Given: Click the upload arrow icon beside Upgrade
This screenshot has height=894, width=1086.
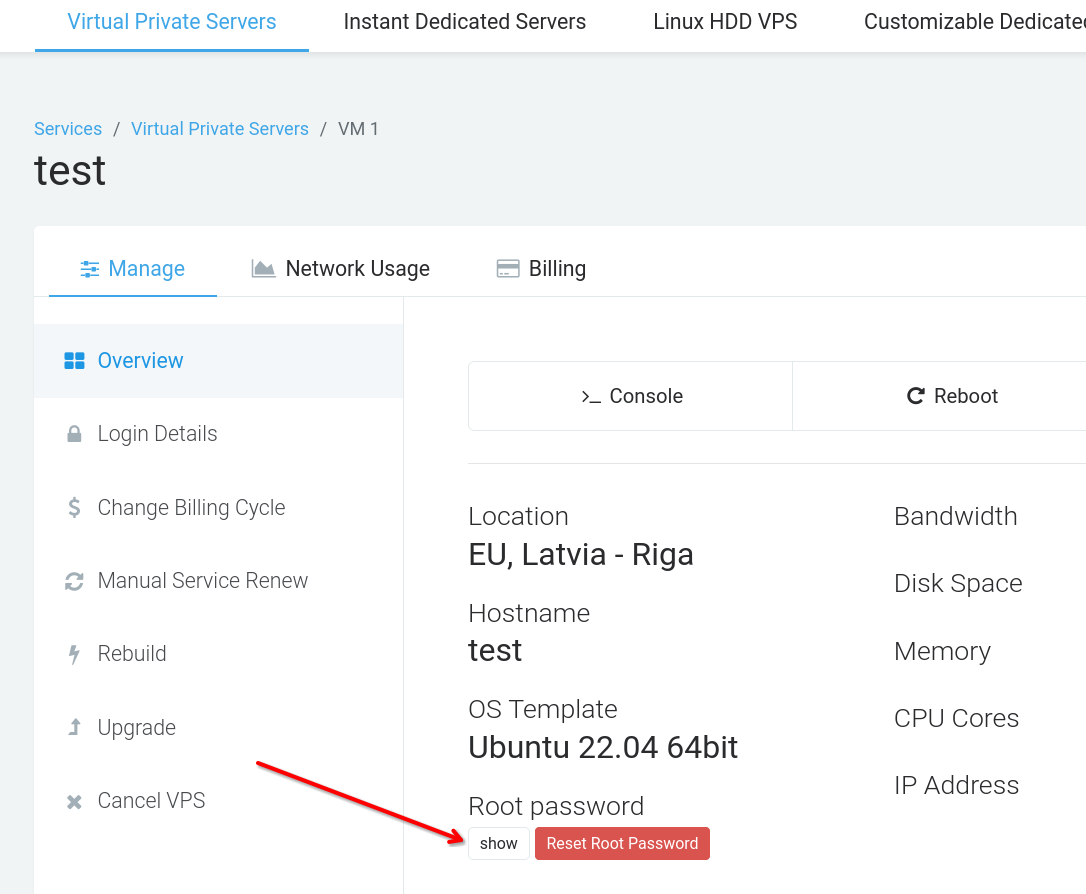Looking at the screenshot, I should [73, 727].
